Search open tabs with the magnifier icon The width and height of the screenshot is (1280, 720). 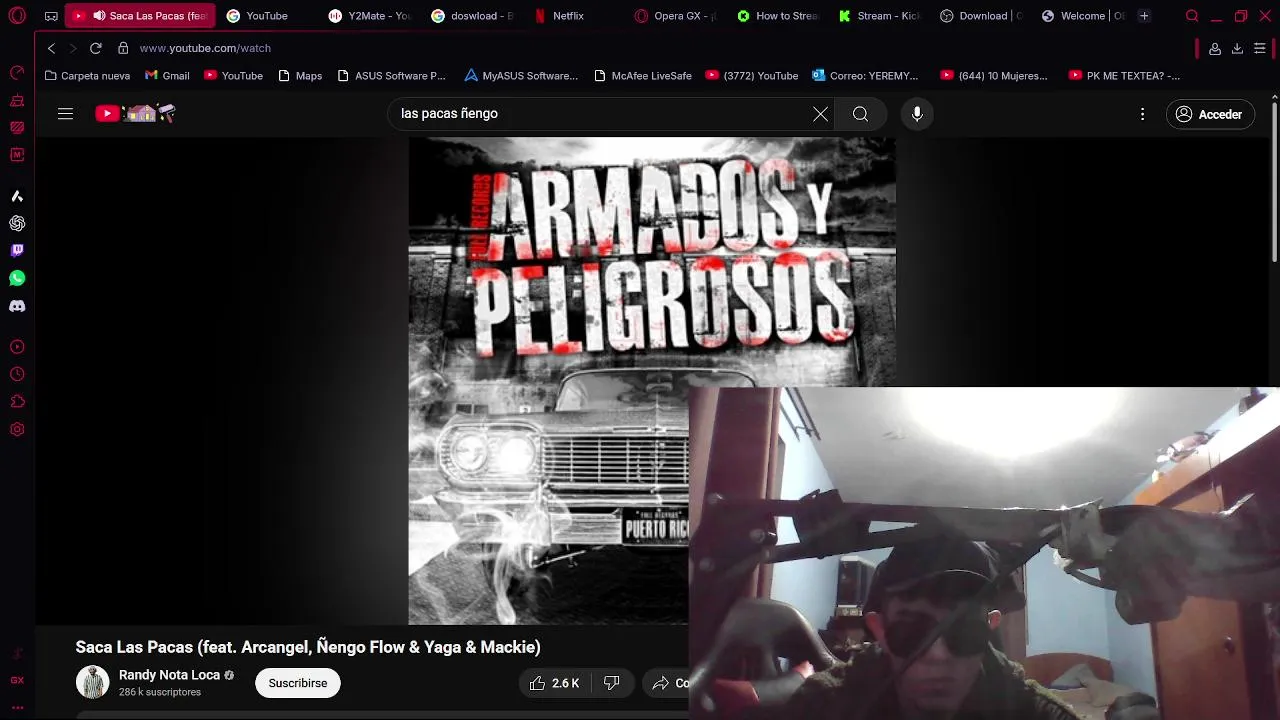coord(1192,16)
